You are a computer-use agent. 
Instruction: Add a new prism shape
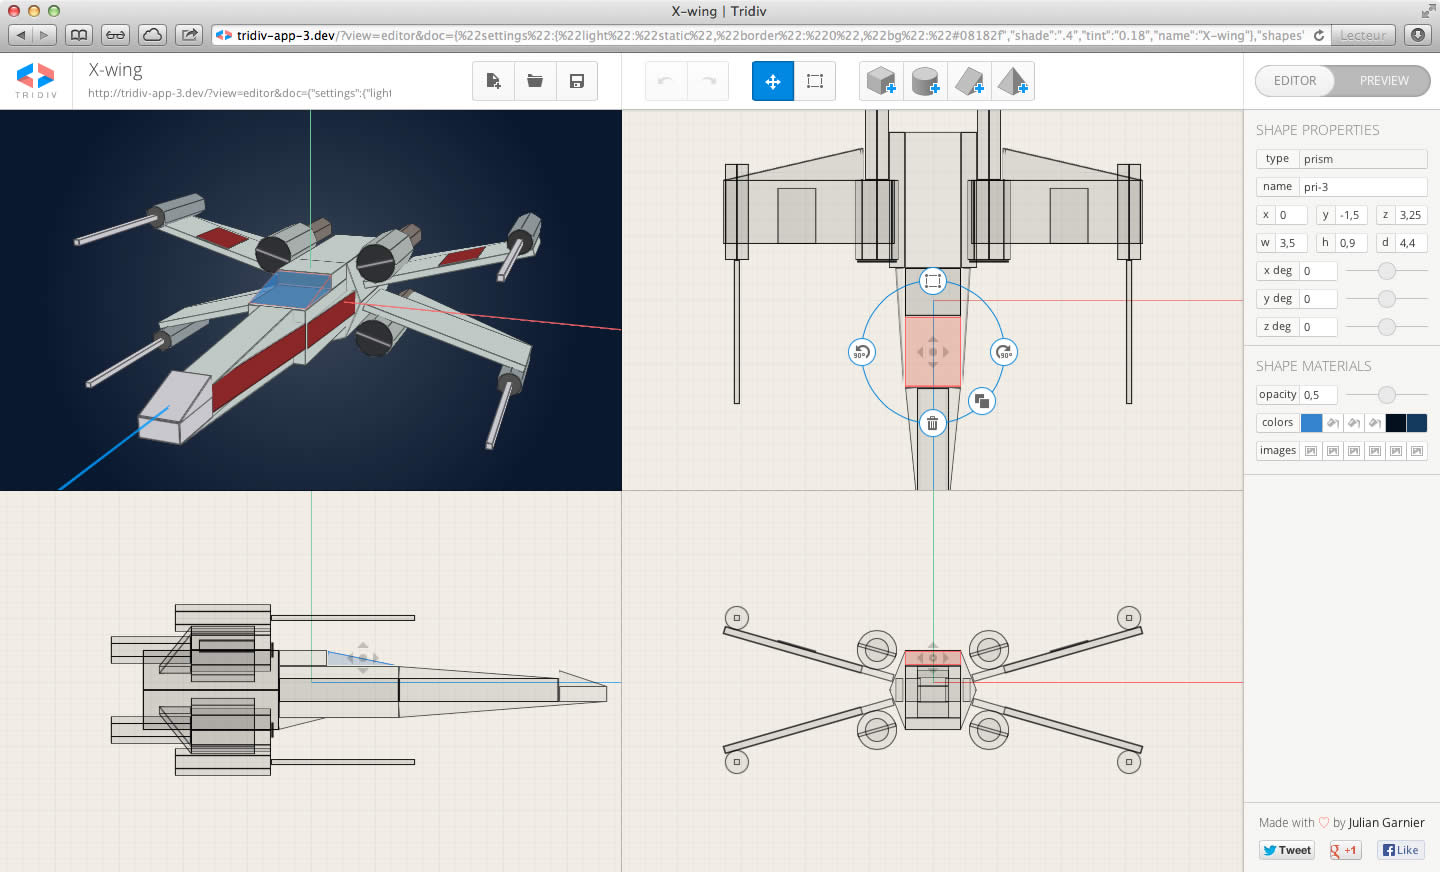[969, 81]
